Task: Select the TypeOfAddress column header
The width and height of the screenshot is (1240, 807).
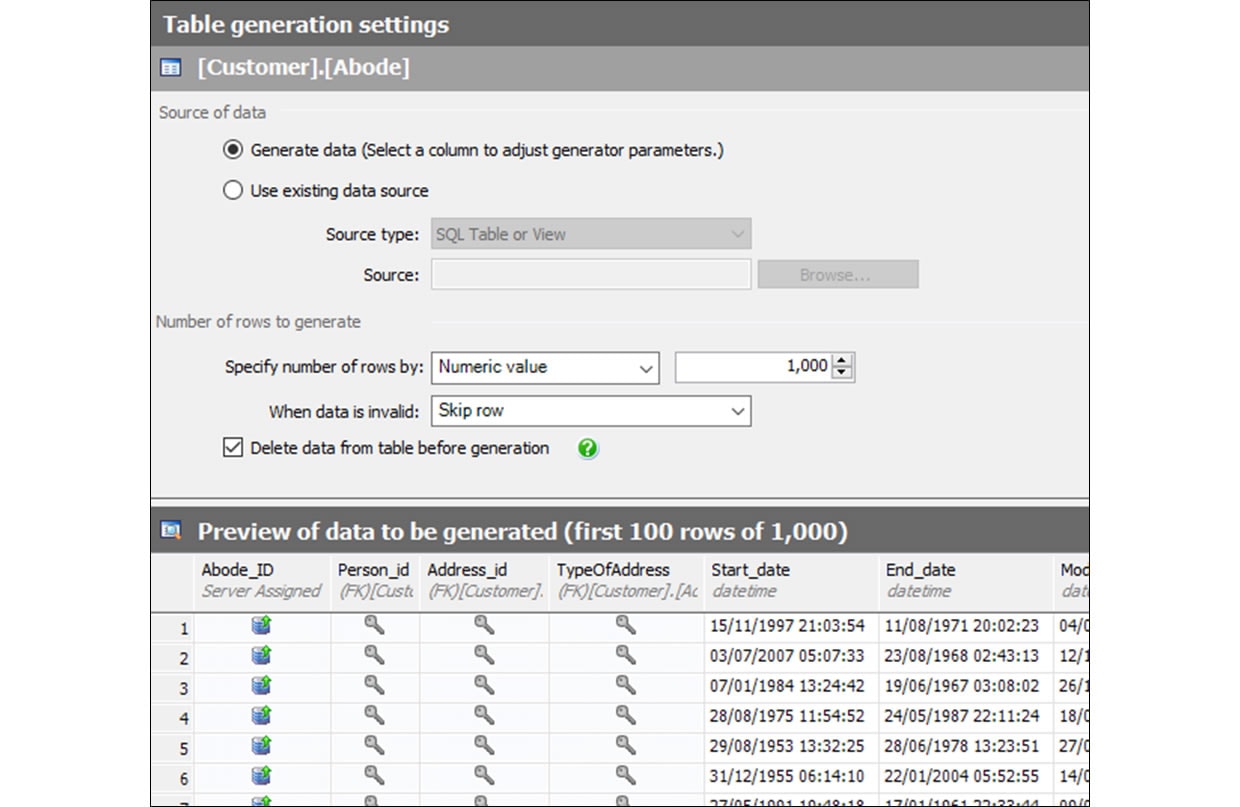Action: coord(626,580)
